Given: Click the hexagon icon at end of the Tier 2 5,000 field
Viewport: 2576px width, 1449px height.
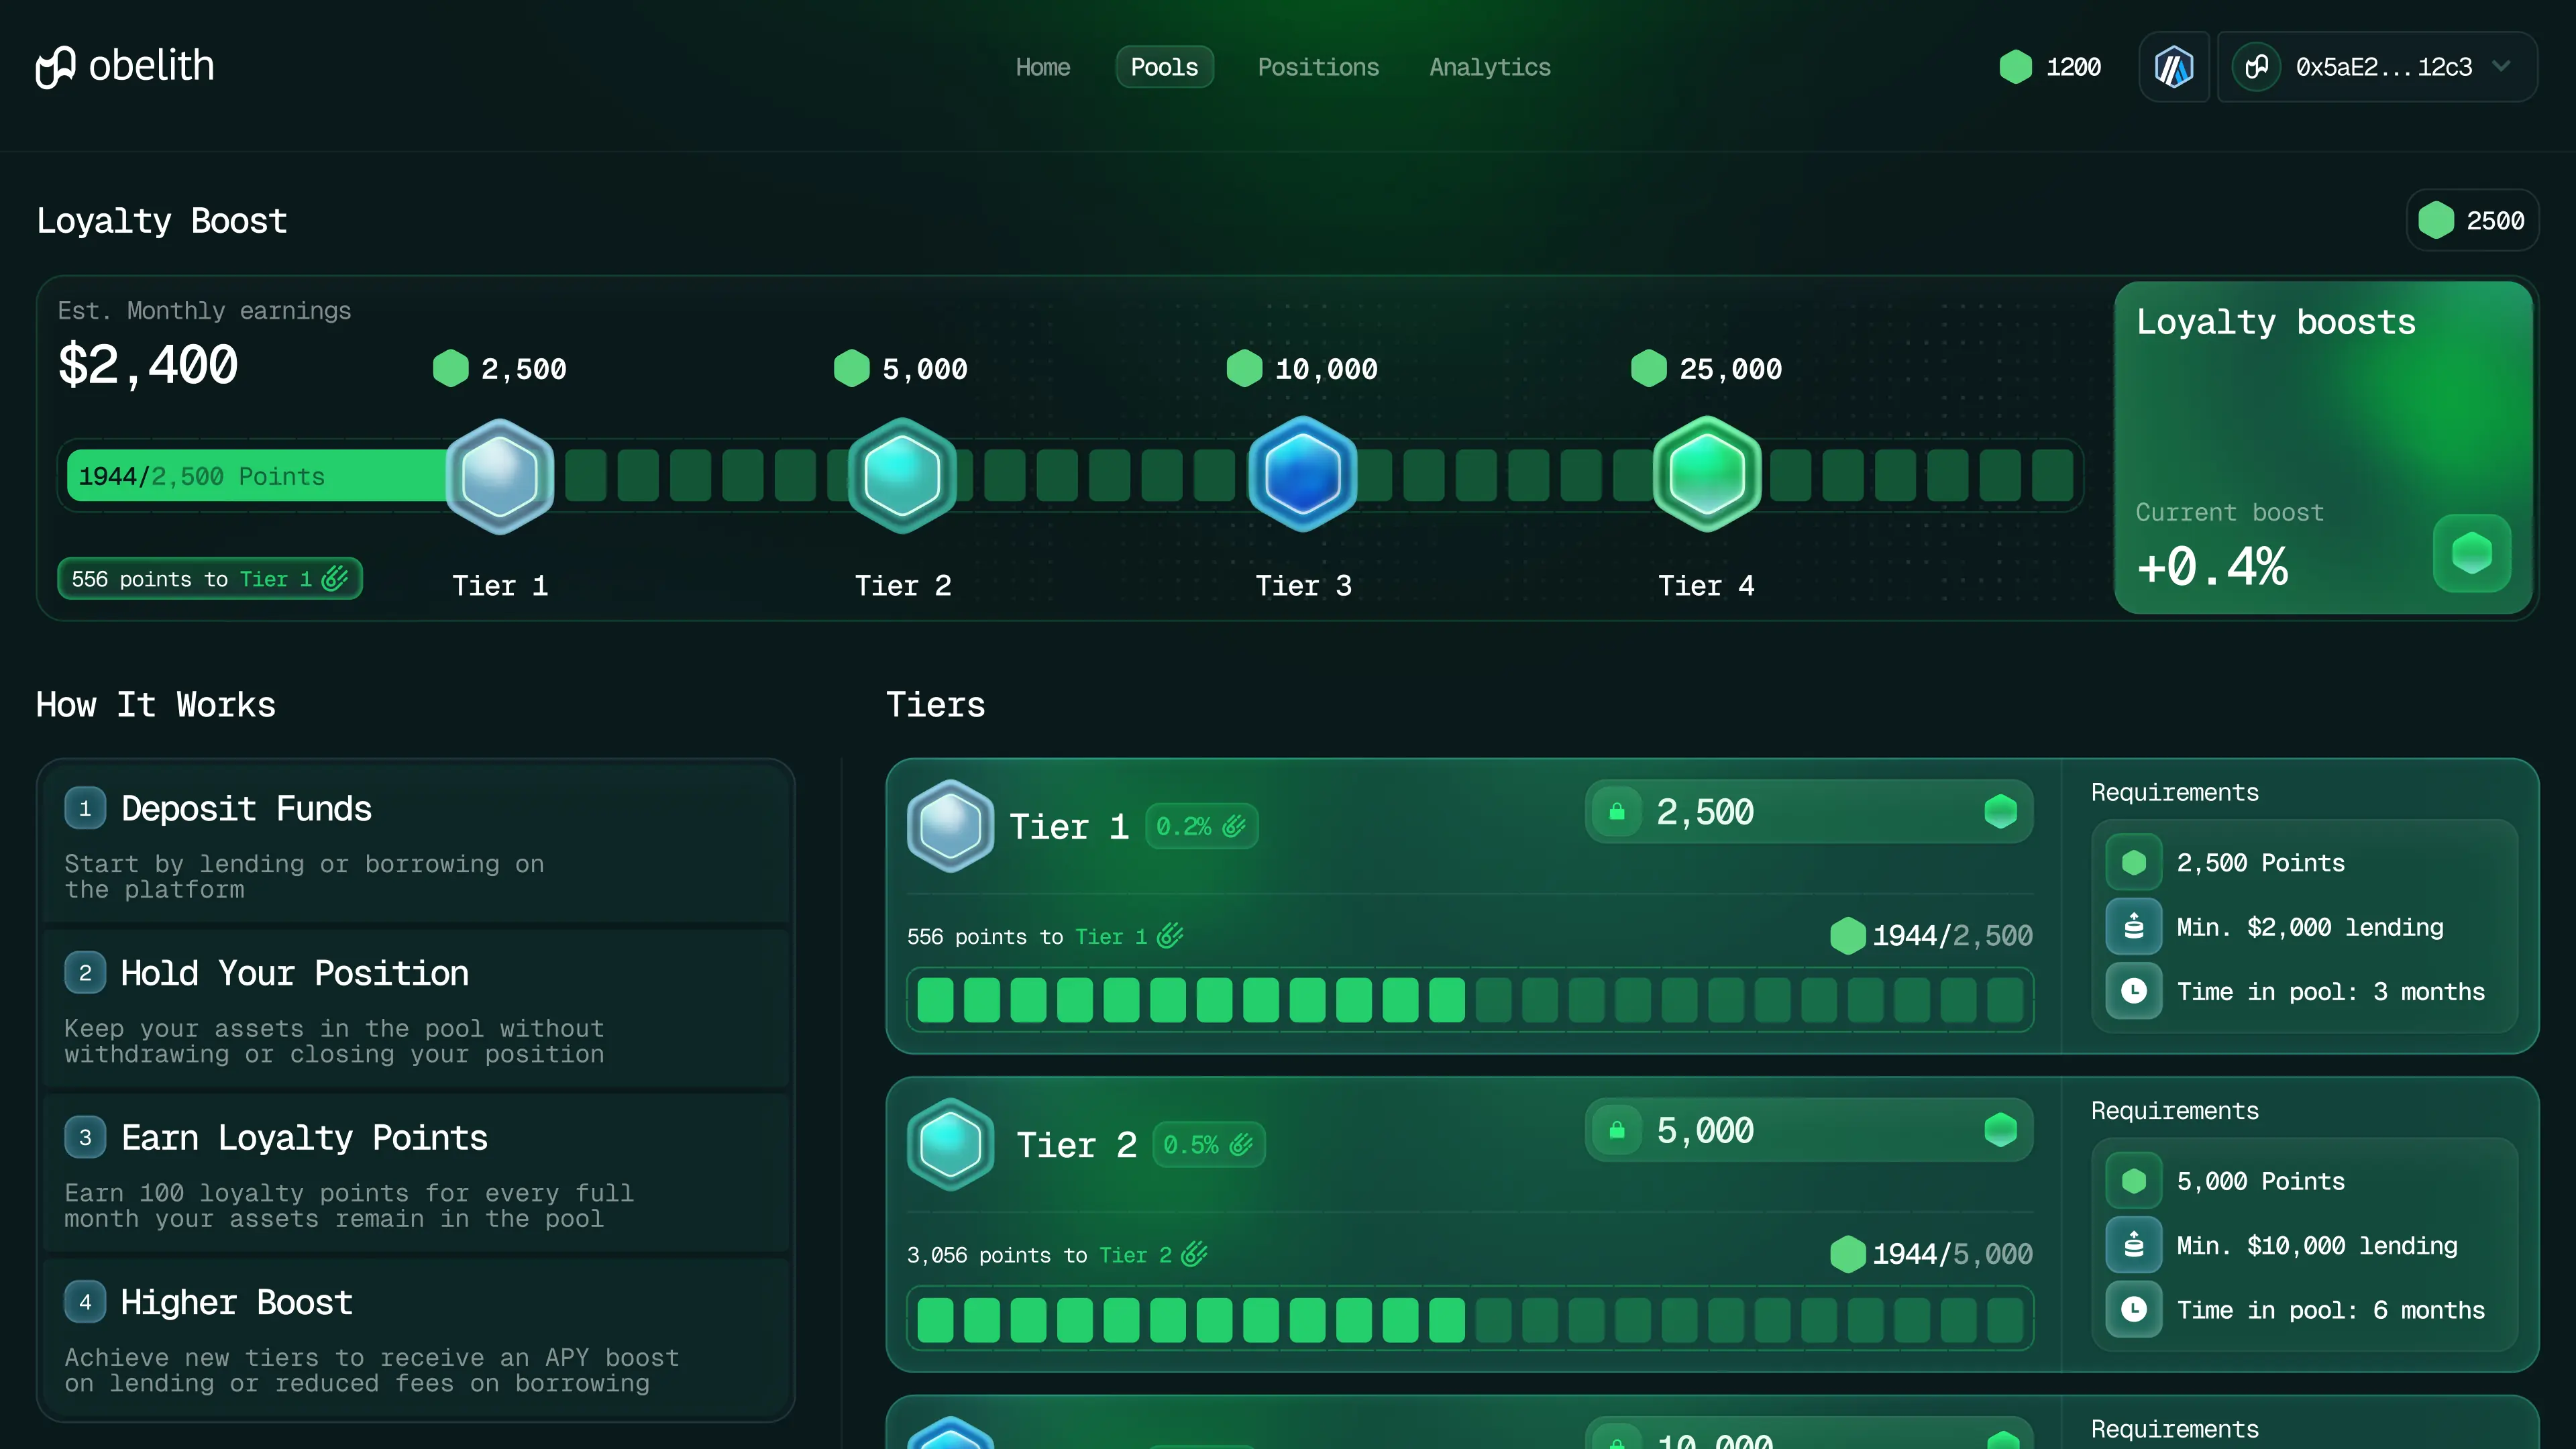Looking at the screenshot, I should (x=2001, y=1130).
